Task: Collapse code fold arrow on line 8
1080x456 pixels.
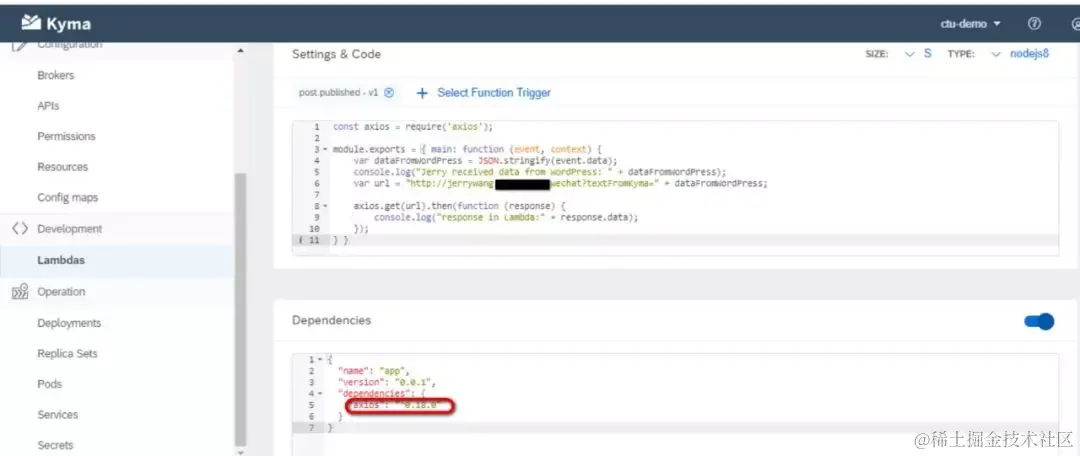Action: point(324,205)
